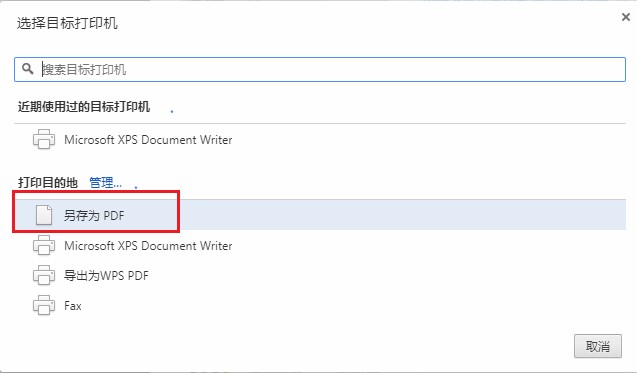
Task: Select the Fax destination label
Action: click(73, 306)
